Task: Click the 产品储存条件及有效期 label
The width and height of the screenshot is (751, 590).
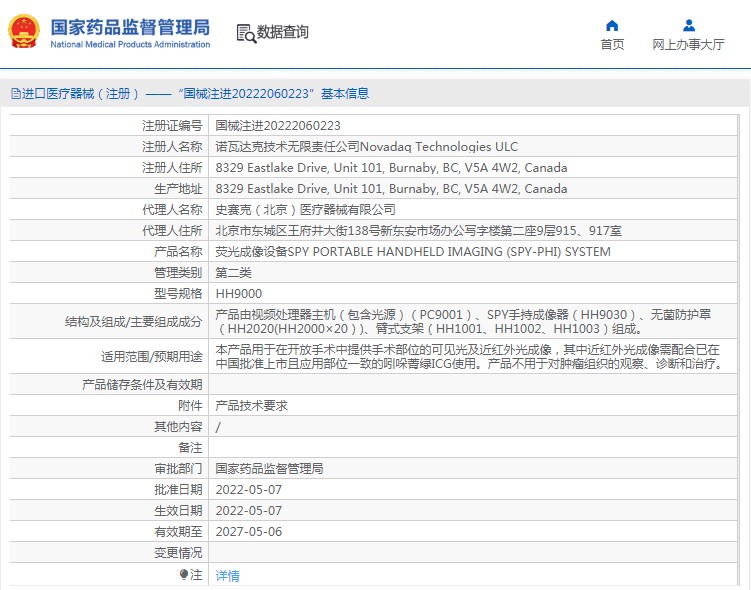Action: [x=142, y=385]
